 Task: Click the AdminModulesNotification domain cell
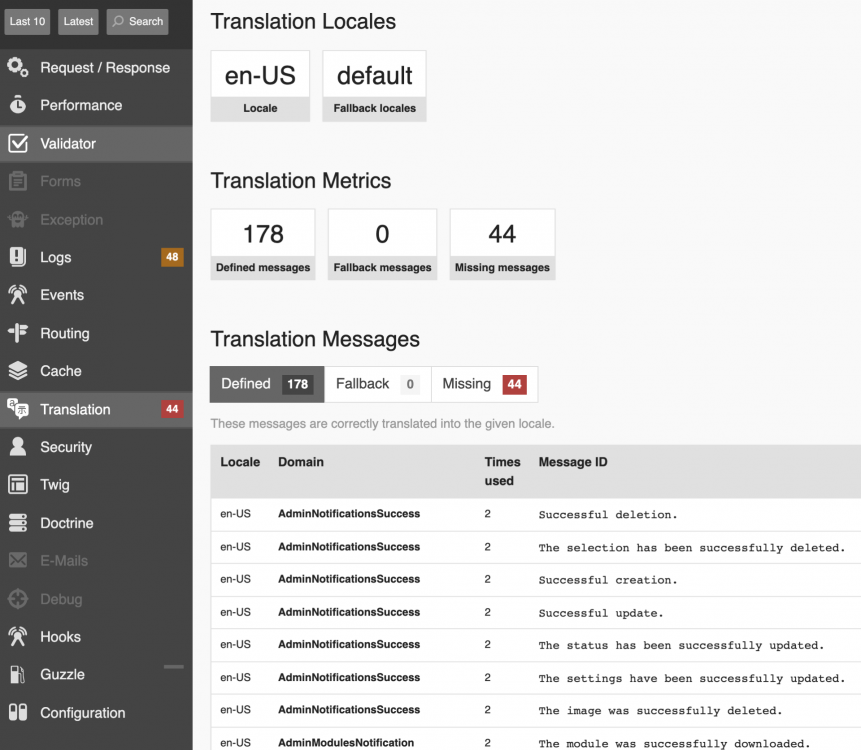(x=346, y=742)
